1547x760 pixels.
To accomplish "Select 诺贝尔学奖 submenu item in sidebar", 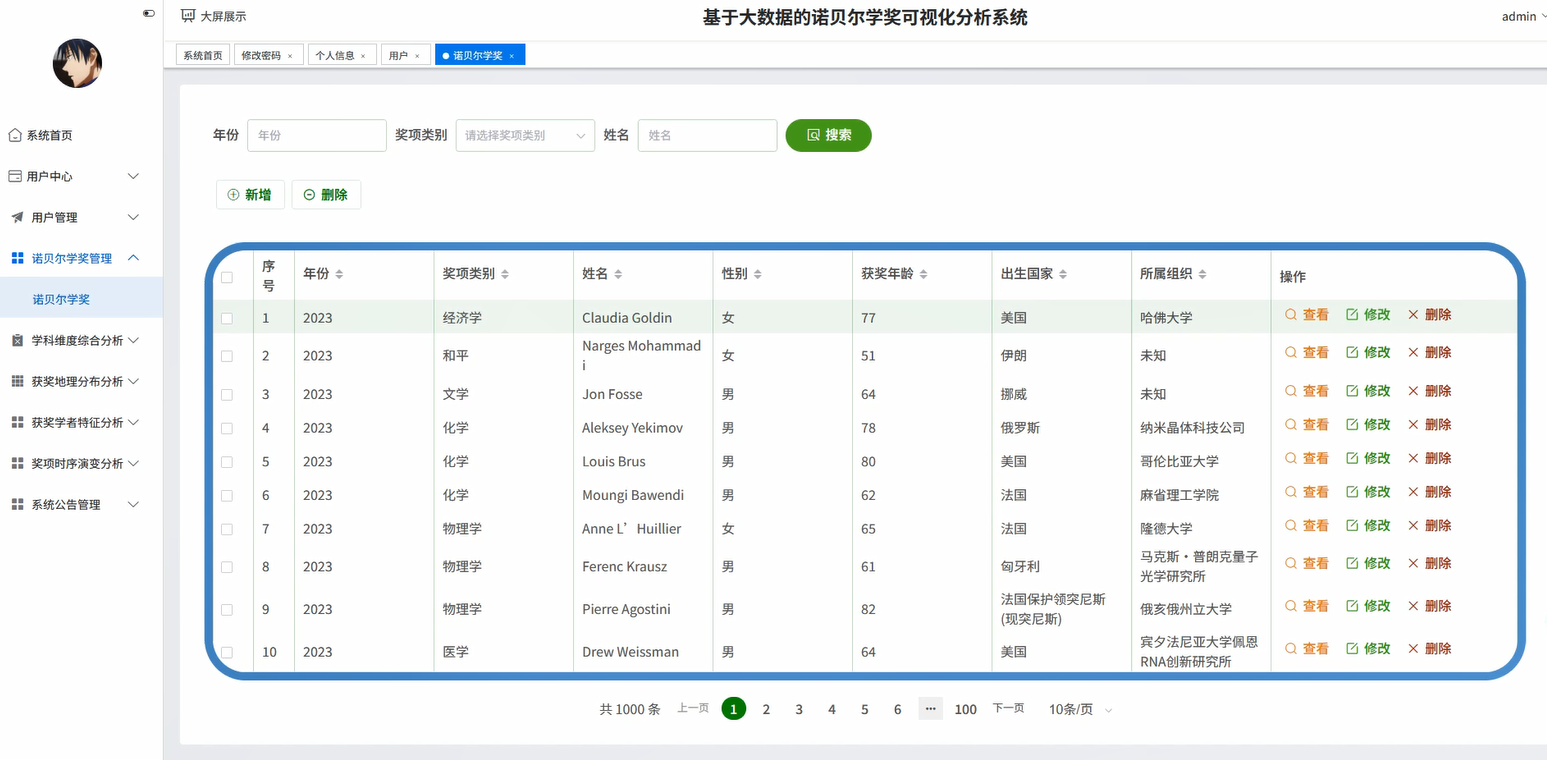I will 81,299.
